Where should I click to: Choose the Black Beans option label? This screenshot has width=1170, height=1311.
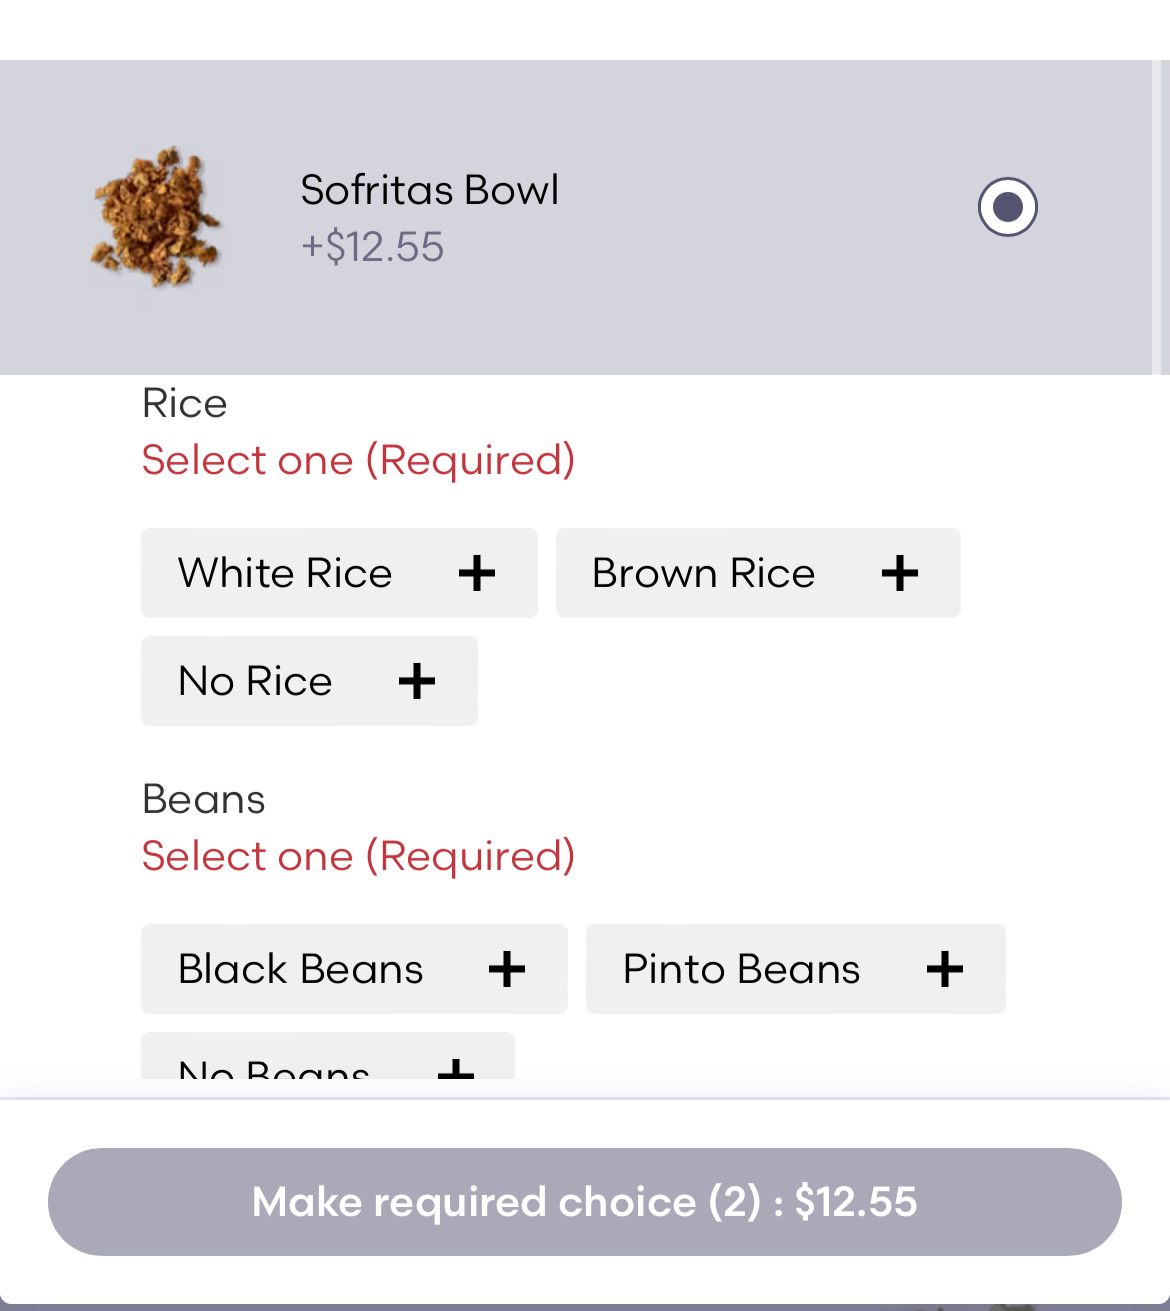click(300, 969)
